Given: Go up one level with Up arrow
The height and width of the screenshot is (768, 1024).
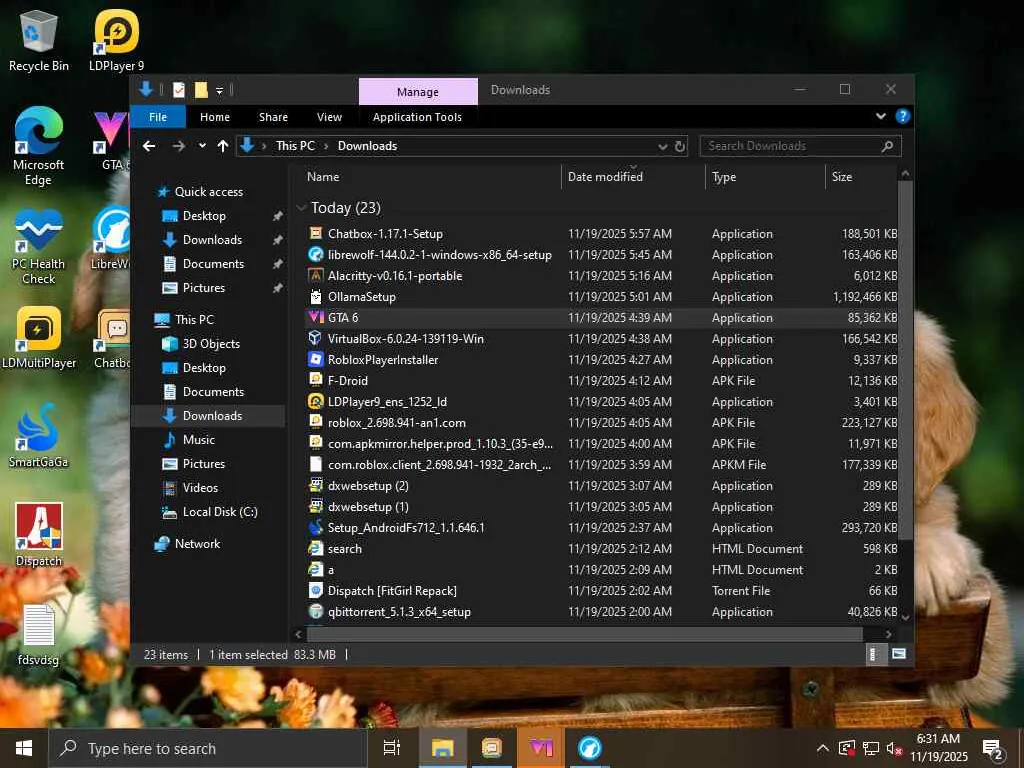Looking at the screenshot, I should [223, 146].
